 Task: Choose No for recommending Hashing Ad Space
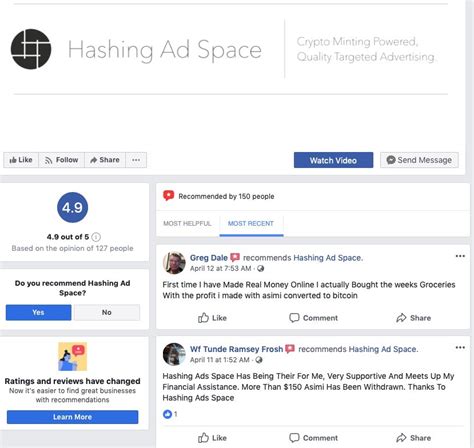(107, 312)
